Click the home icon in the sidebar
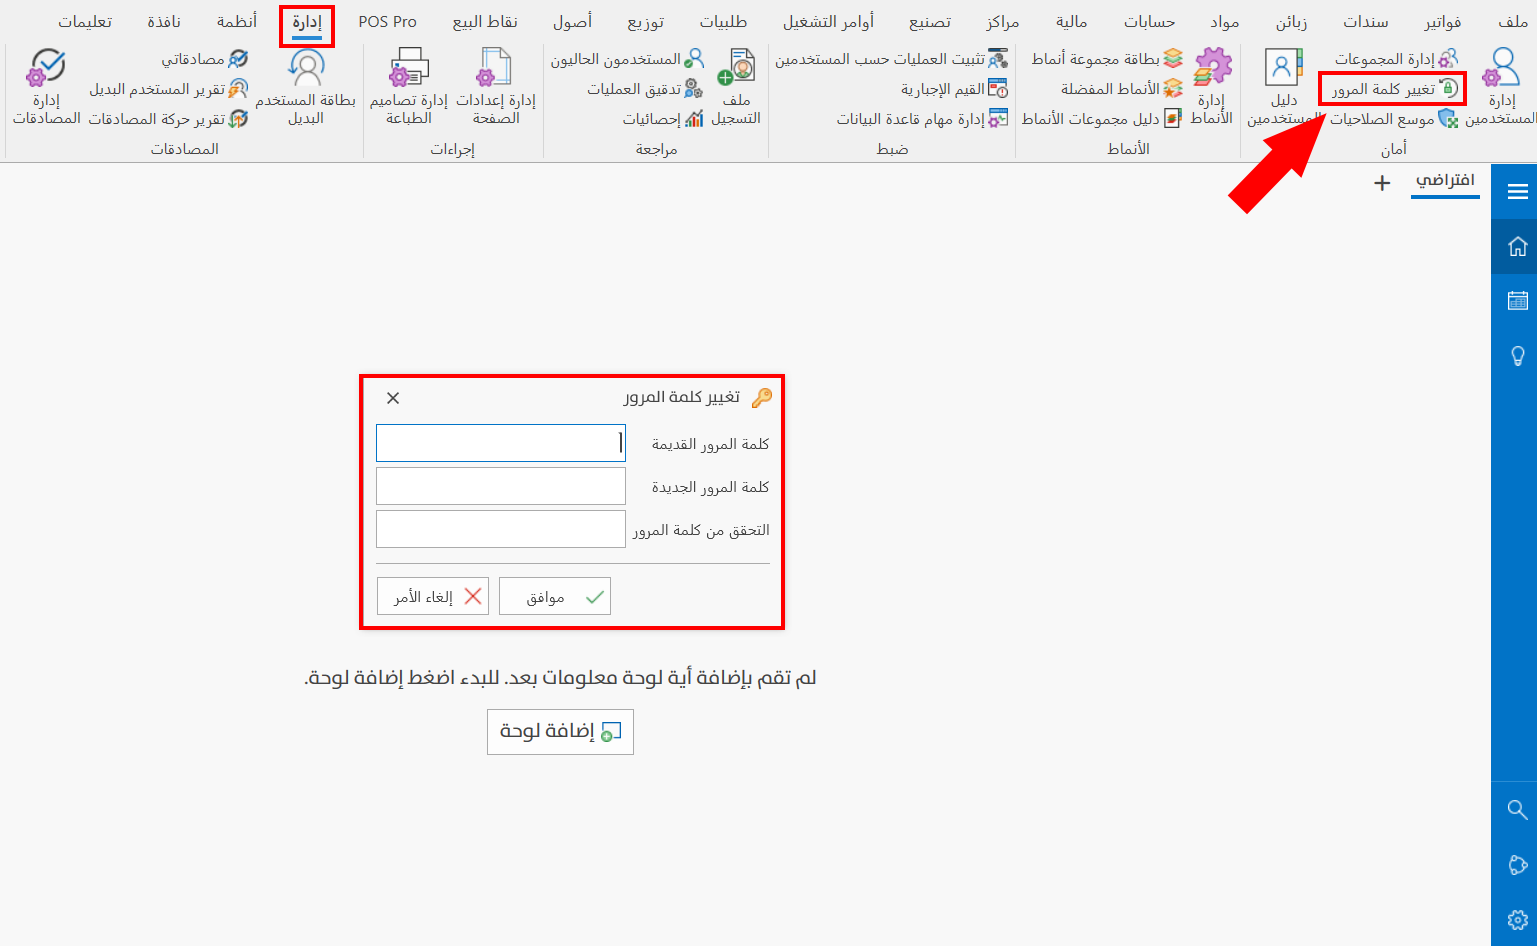Image resolution: width=1537 pixels, height=946 pixels. pyautogui.click(x=1517, y=245)
